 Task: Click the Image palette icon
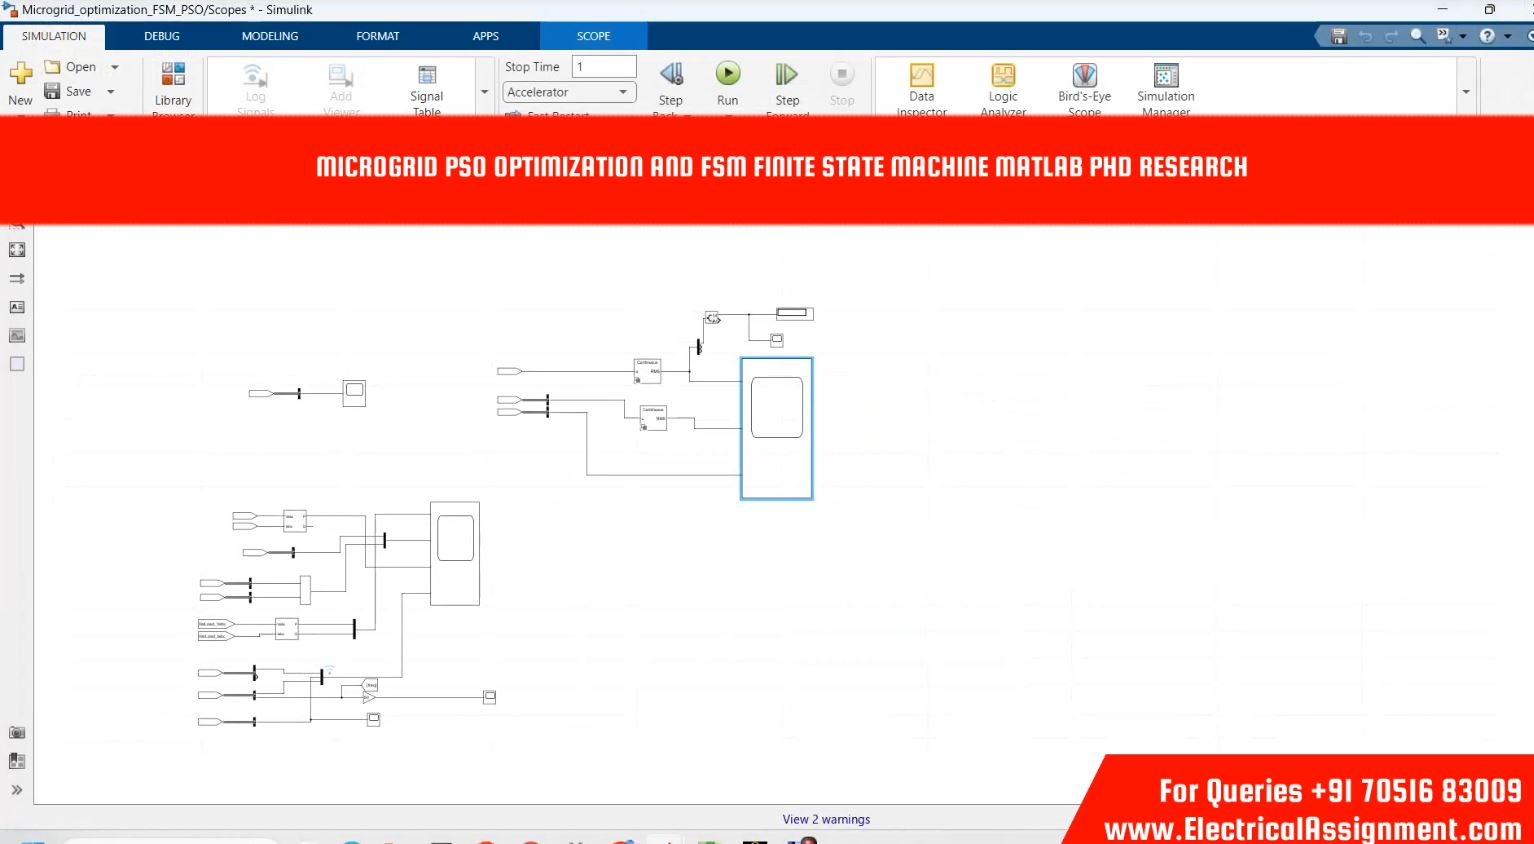click(17, 336)
